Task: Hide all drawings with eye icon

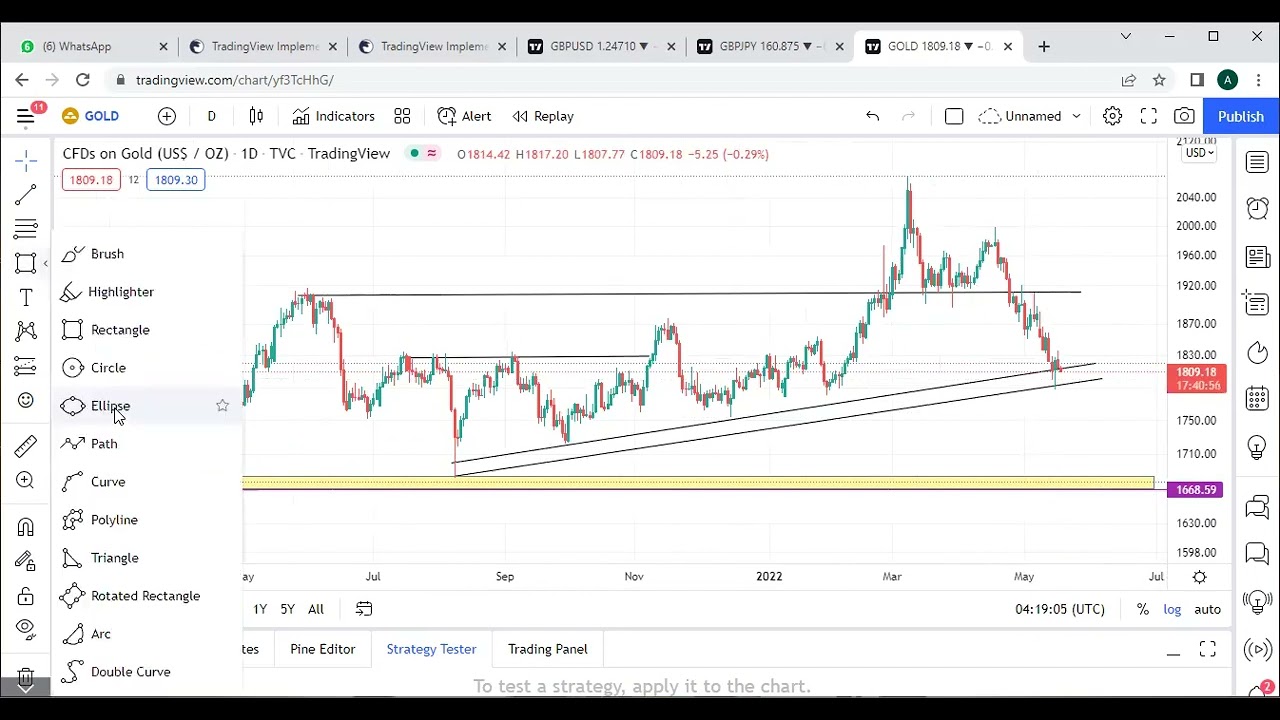Action: pos(26,629)
